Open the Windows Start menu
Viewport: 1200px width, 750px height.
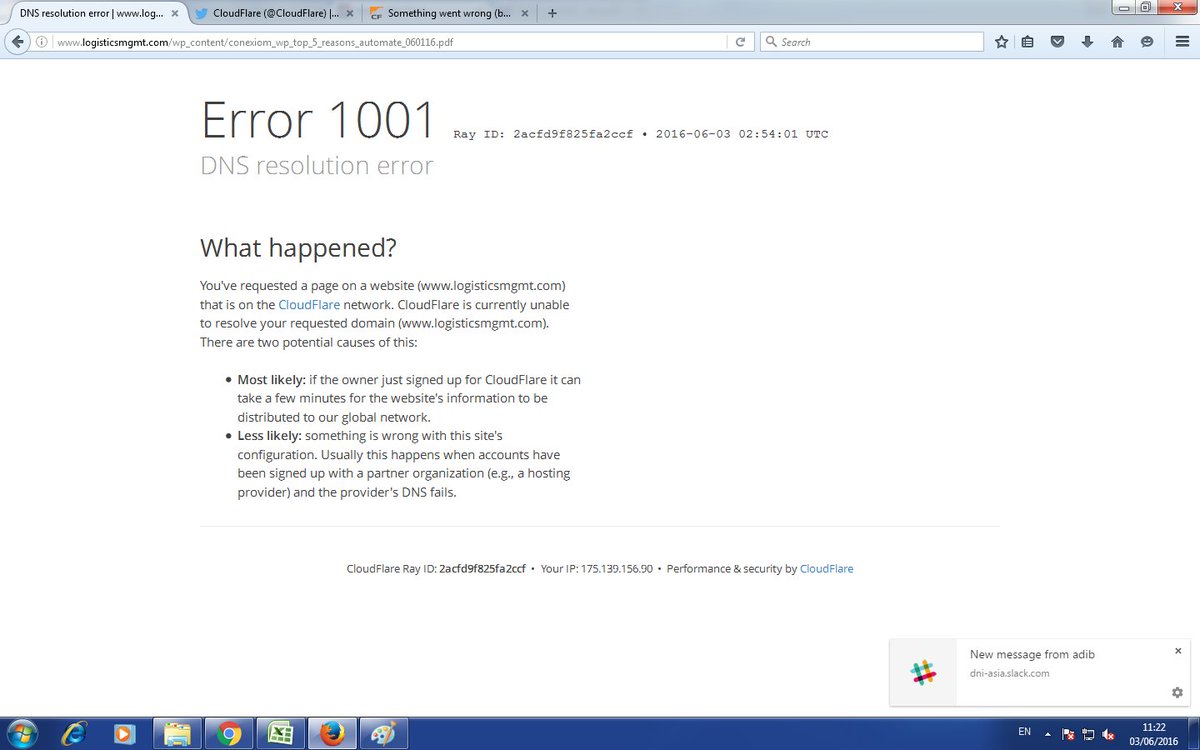point(21,733)
